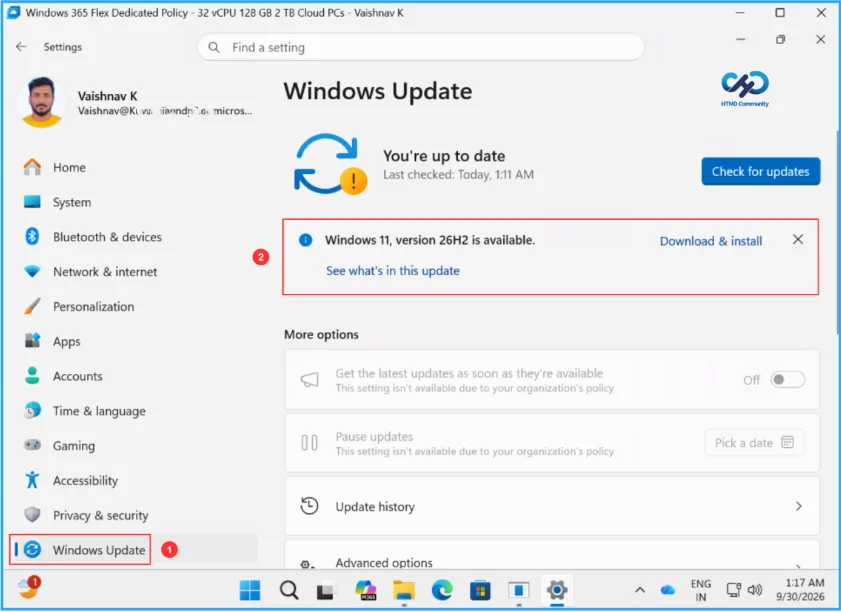Open the clock showing 1:17 AM
The height and width of the screenshot is (612, 841).
tap(800, 590)
